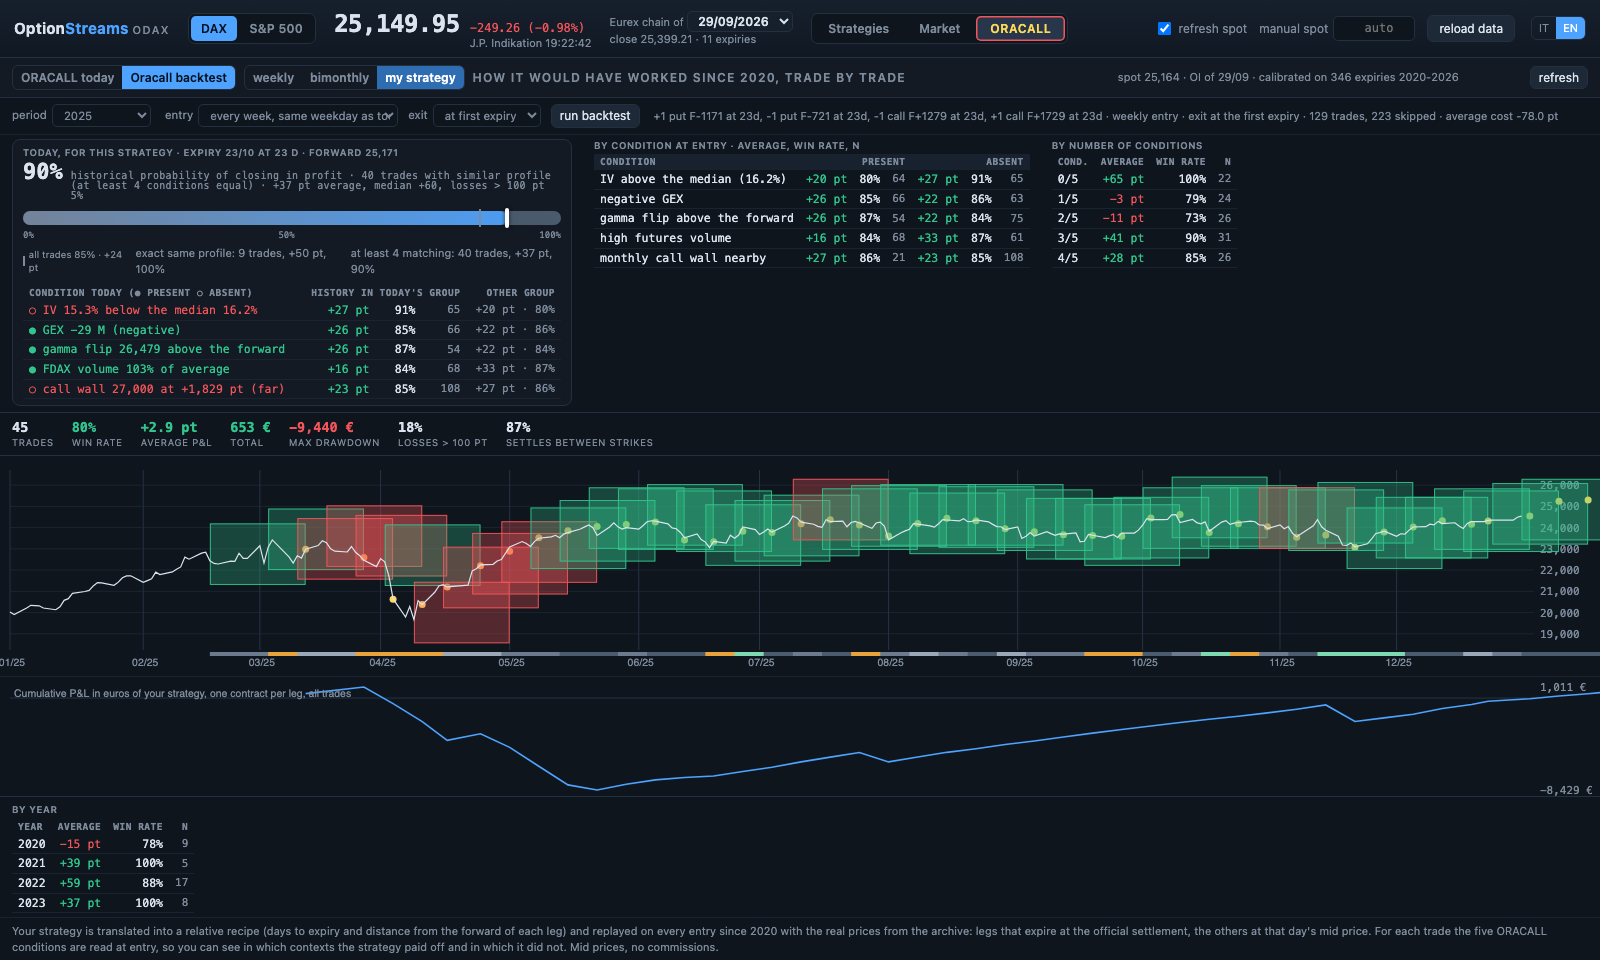The height and width of the screenshot is (960, 1600).
Task: Select Italian language IT
Action: pyautogui.click(x=1544, y=29)
